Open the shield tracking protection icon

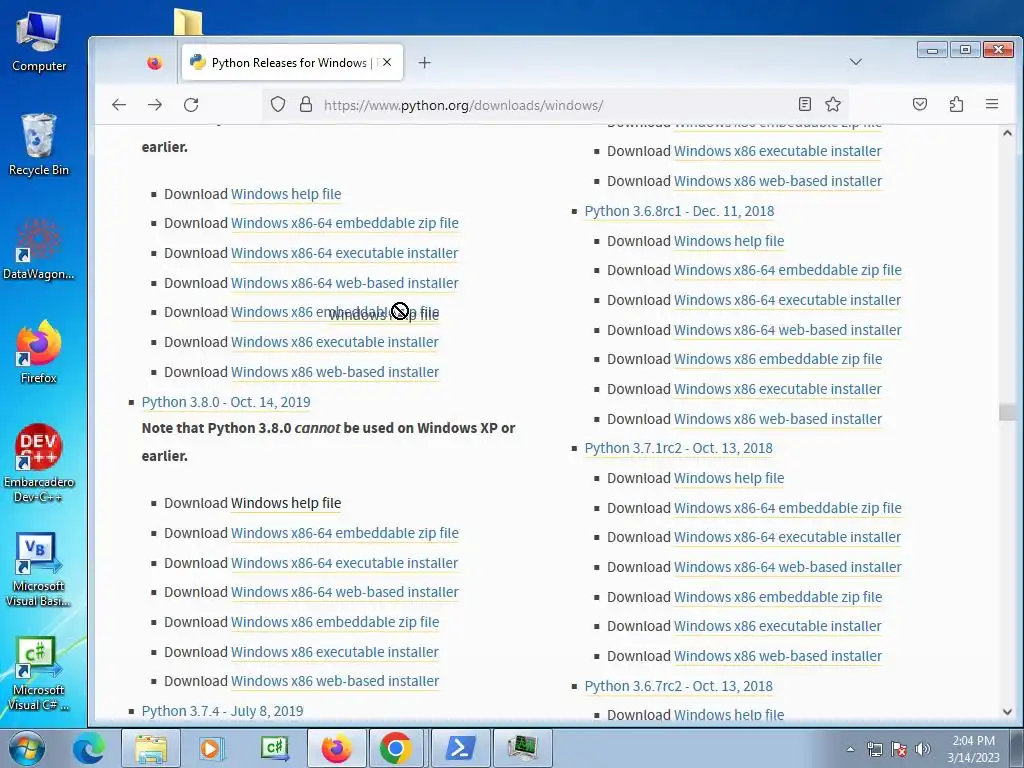tap(278, 104)
